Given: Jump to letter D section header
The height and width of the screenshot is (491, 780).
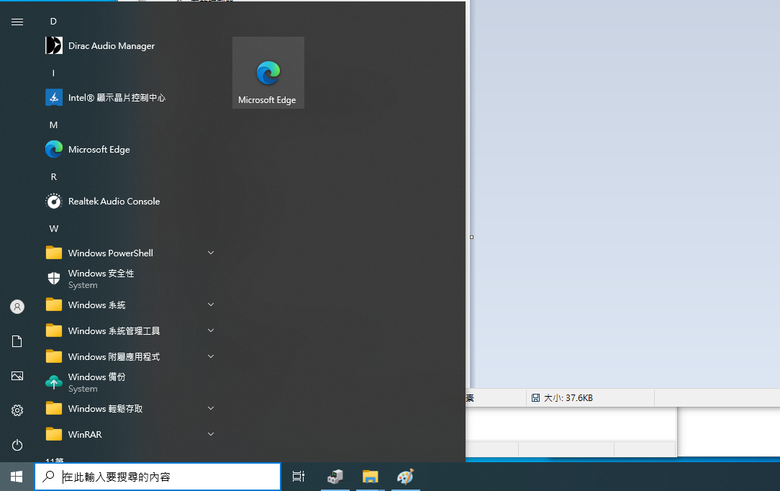Looking at the screenshot, I should pos(53,21).
